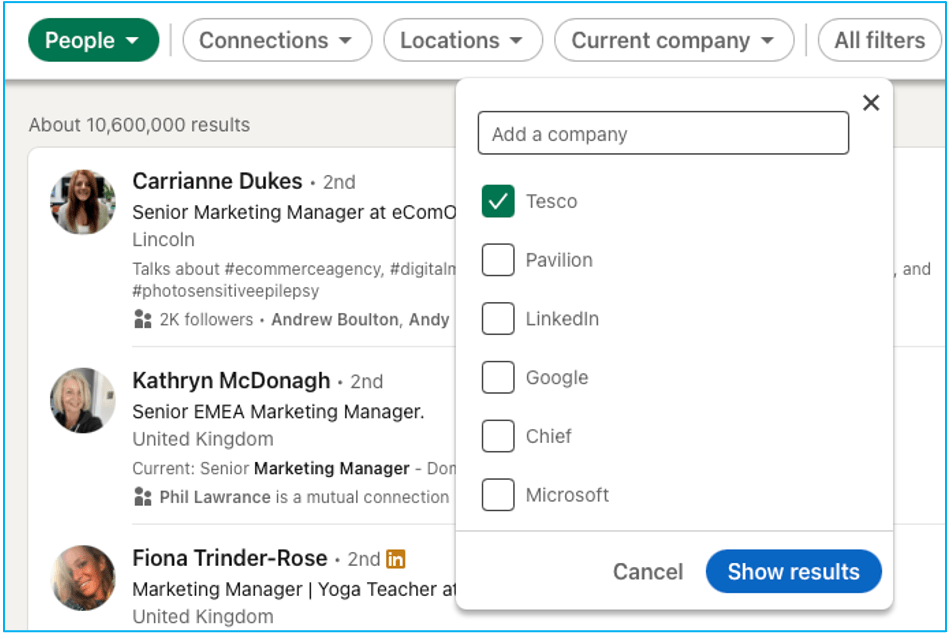This screenshot has height=633, width=949.
Task: Open Kathryn McDonagh's profile name link
Action: pyautogui.click(x=231, y=381)
